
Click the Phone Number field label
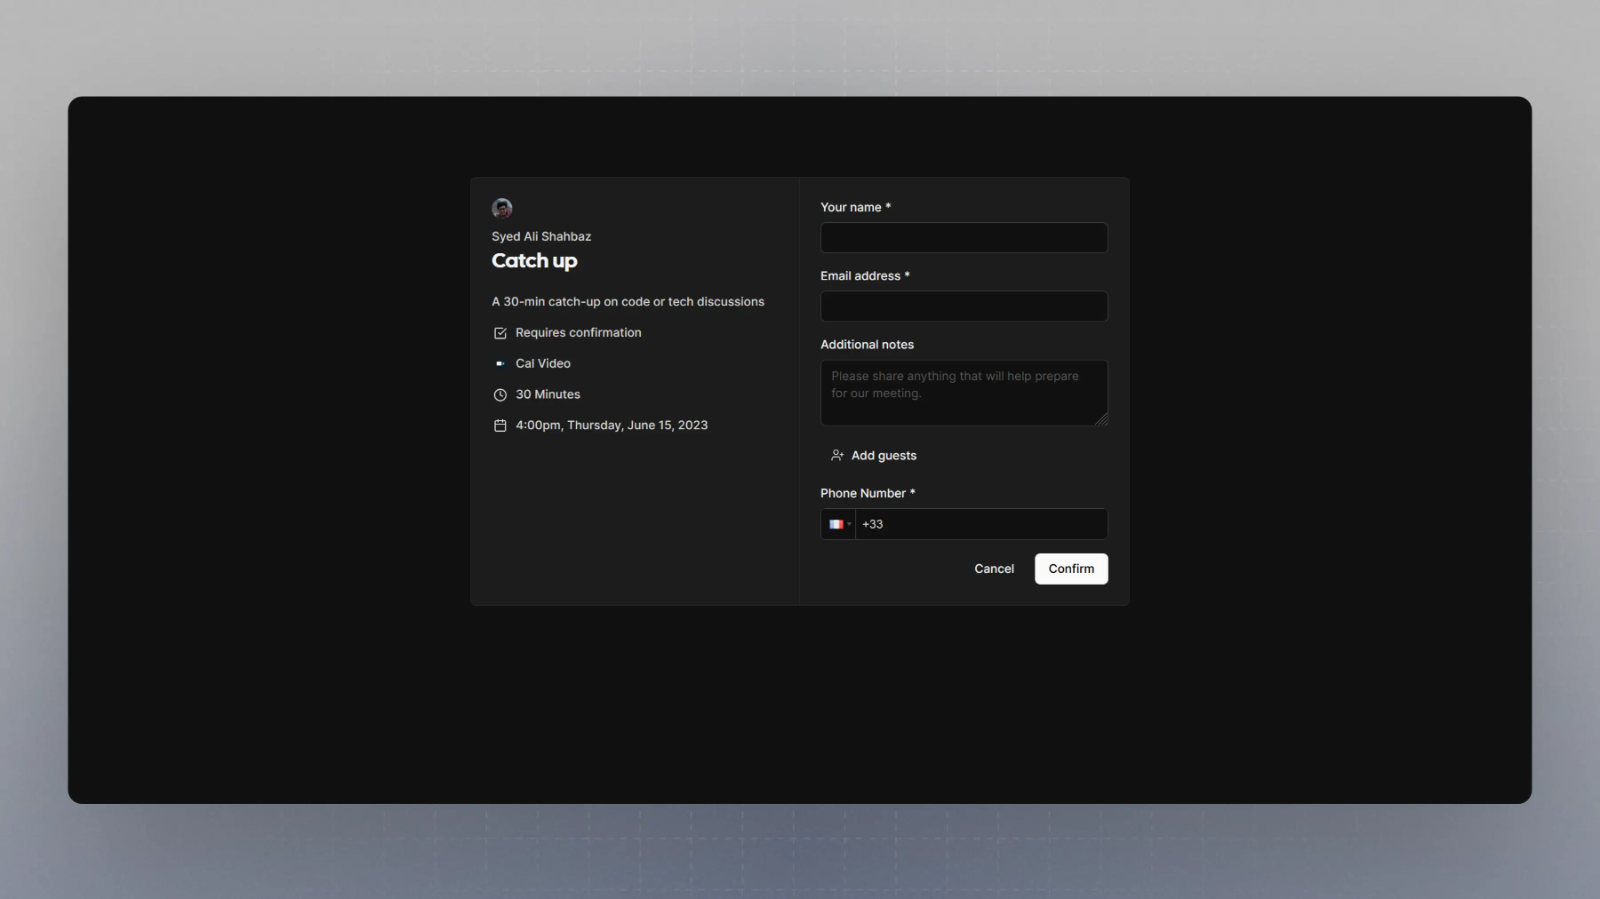[862, 493]
